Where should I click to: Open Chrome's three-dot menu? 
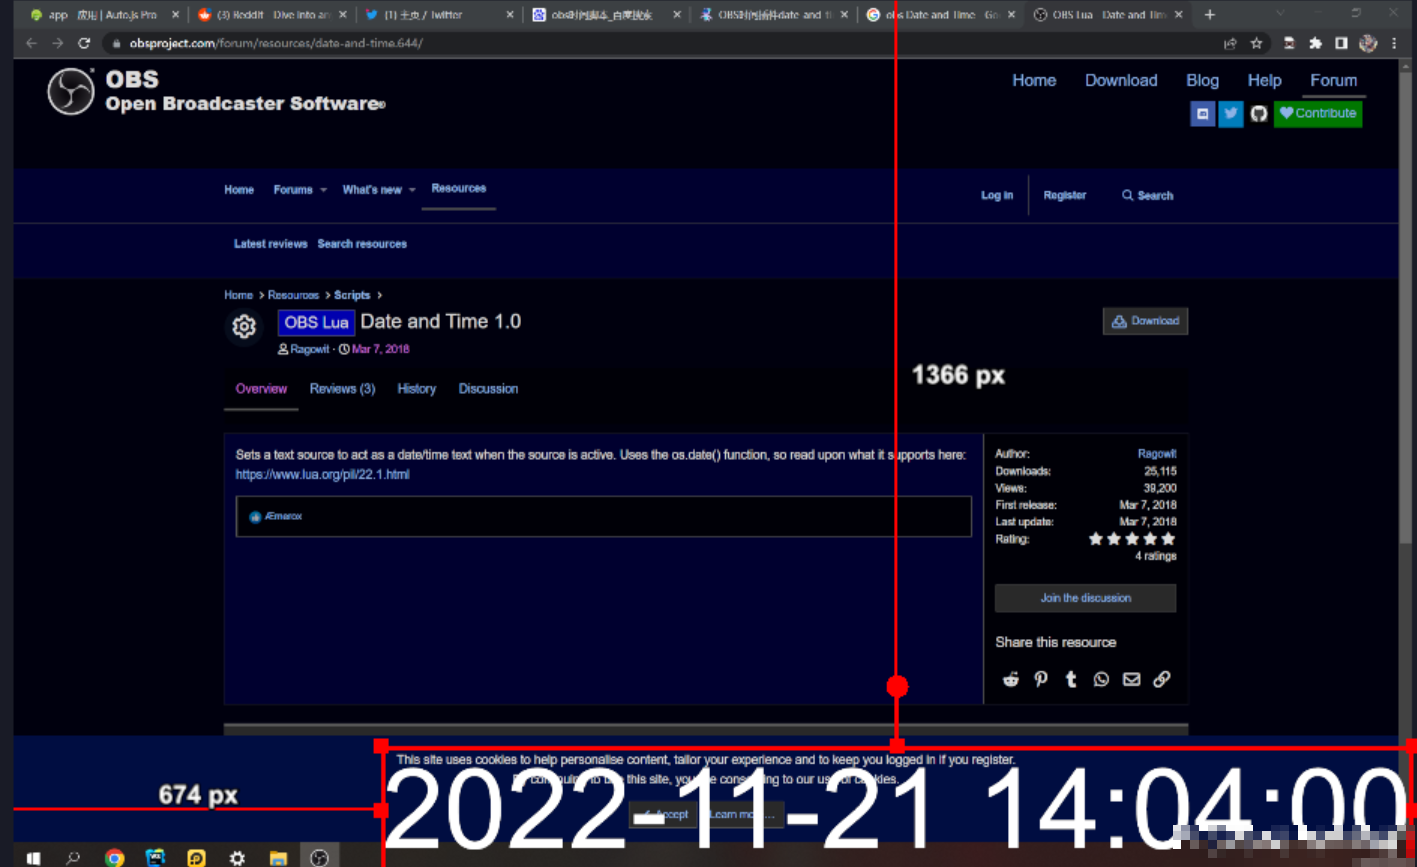(1395, 44)
